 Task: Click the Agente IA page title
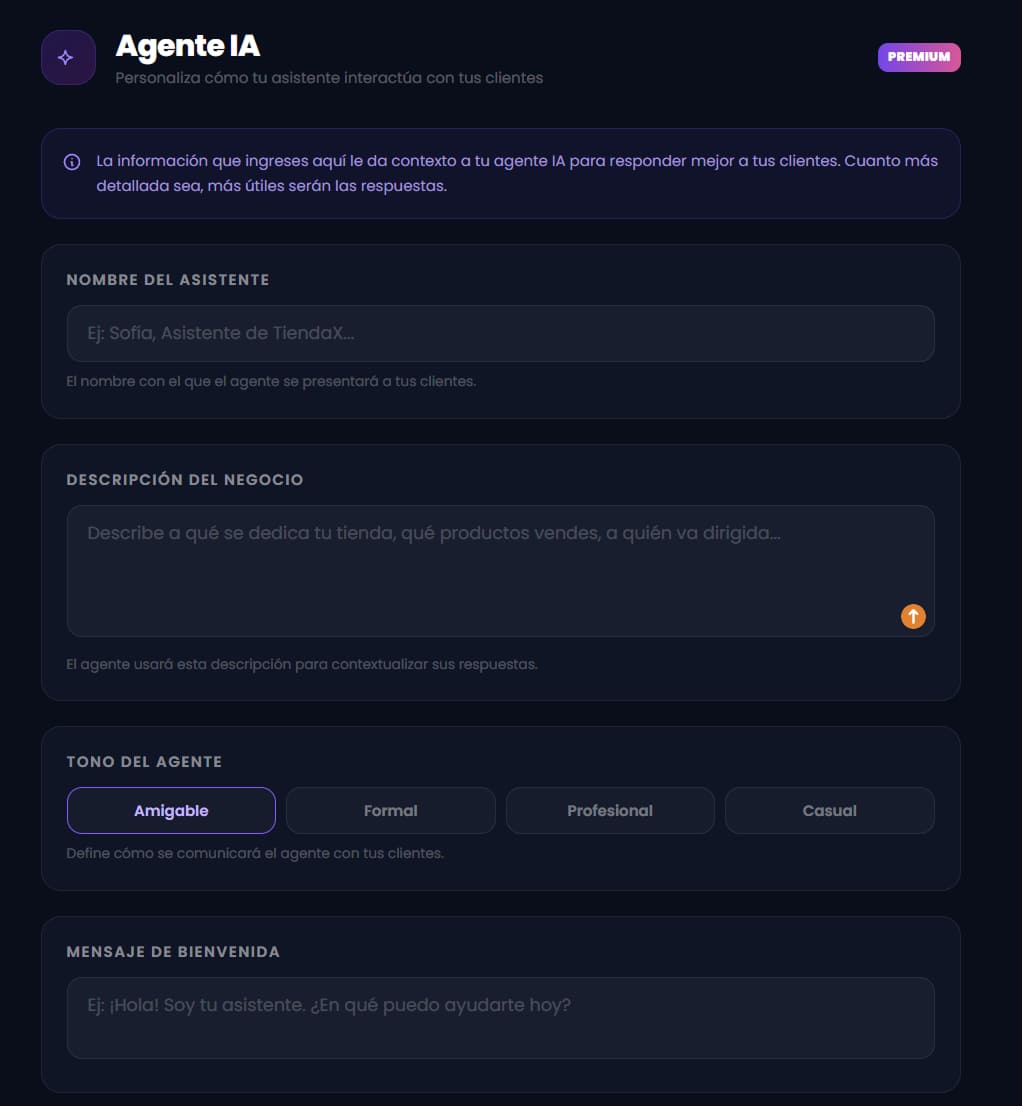click(188, 46)
